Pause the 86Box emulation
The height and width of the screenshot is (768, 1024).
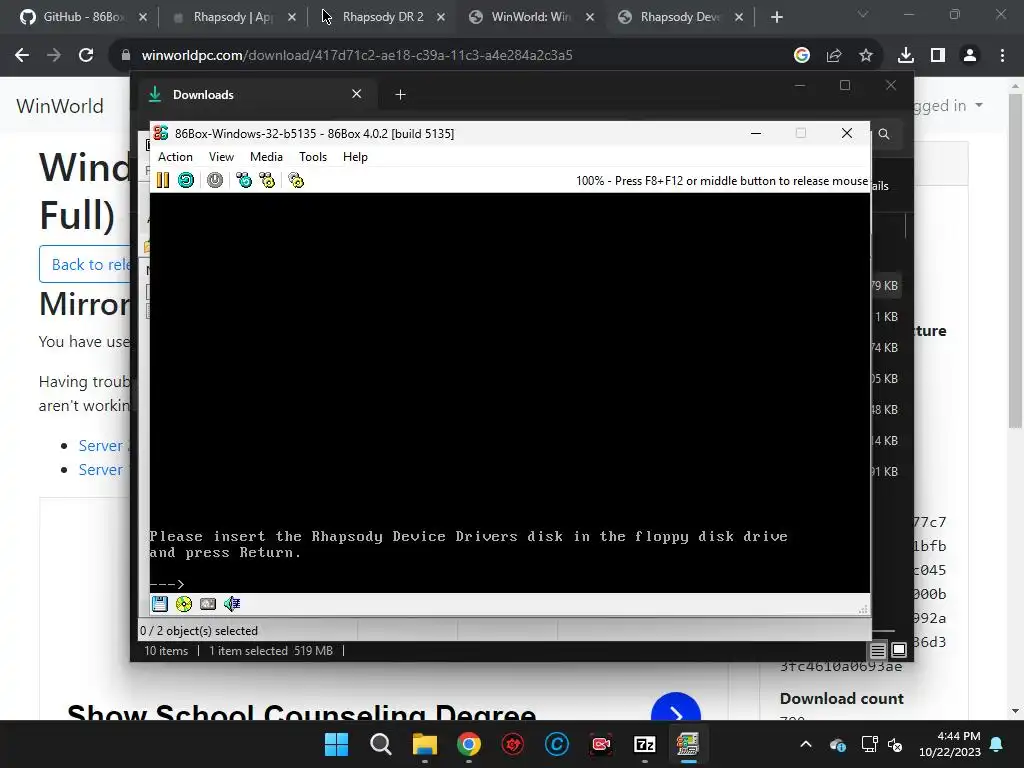[x=163, y=180]
